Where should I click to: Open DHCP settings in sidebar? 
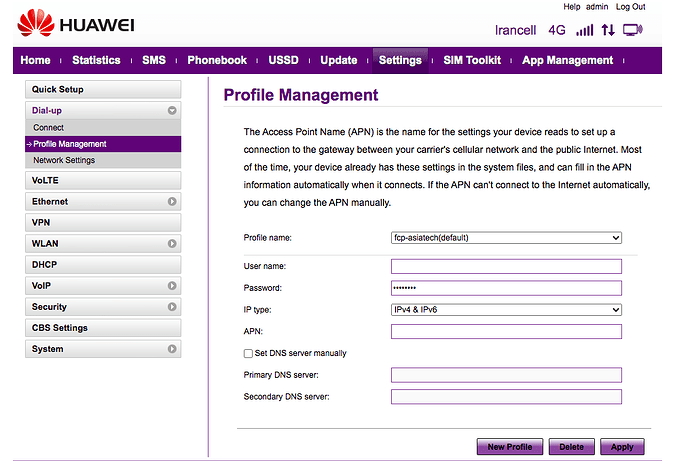[103, 265]
